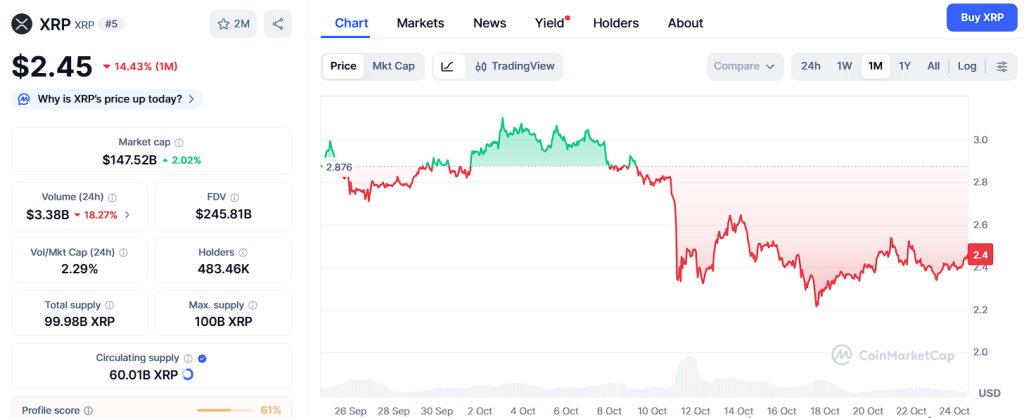This screenshot has width=1024, height=418.
Task: Open the Compare dropdown
Action: point(743,66)
